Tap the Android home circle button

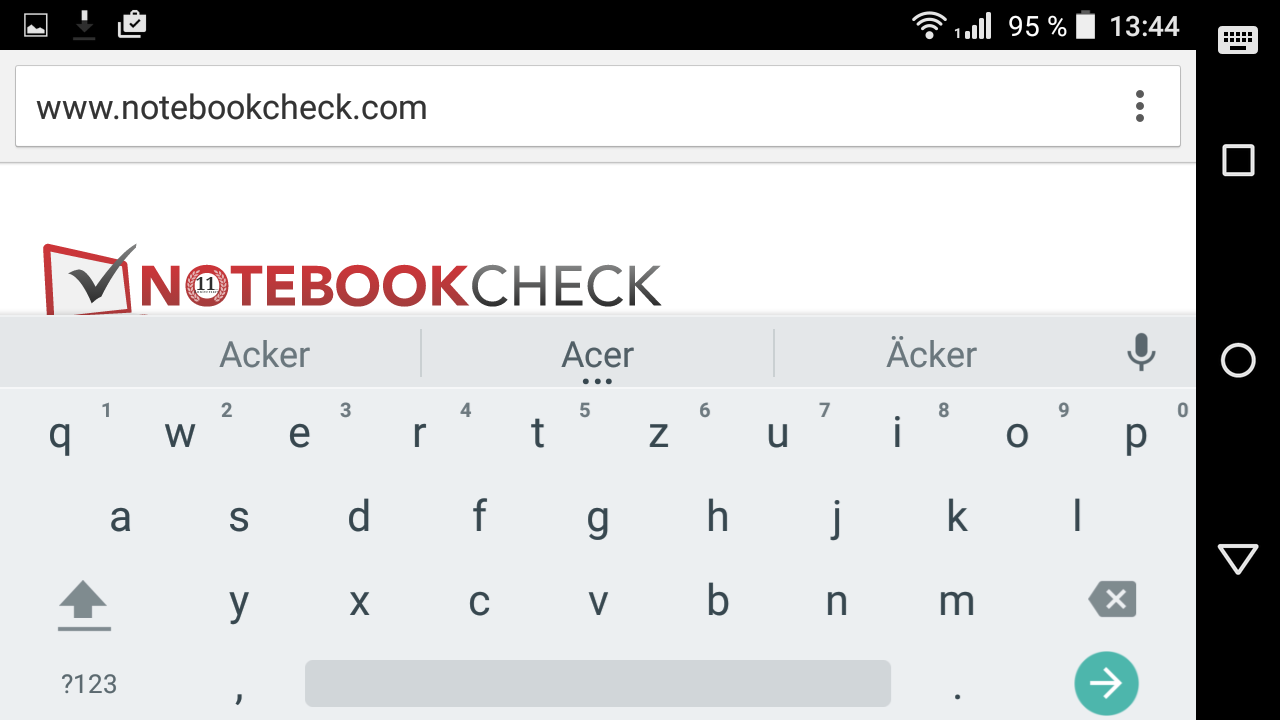(1238, 360)
